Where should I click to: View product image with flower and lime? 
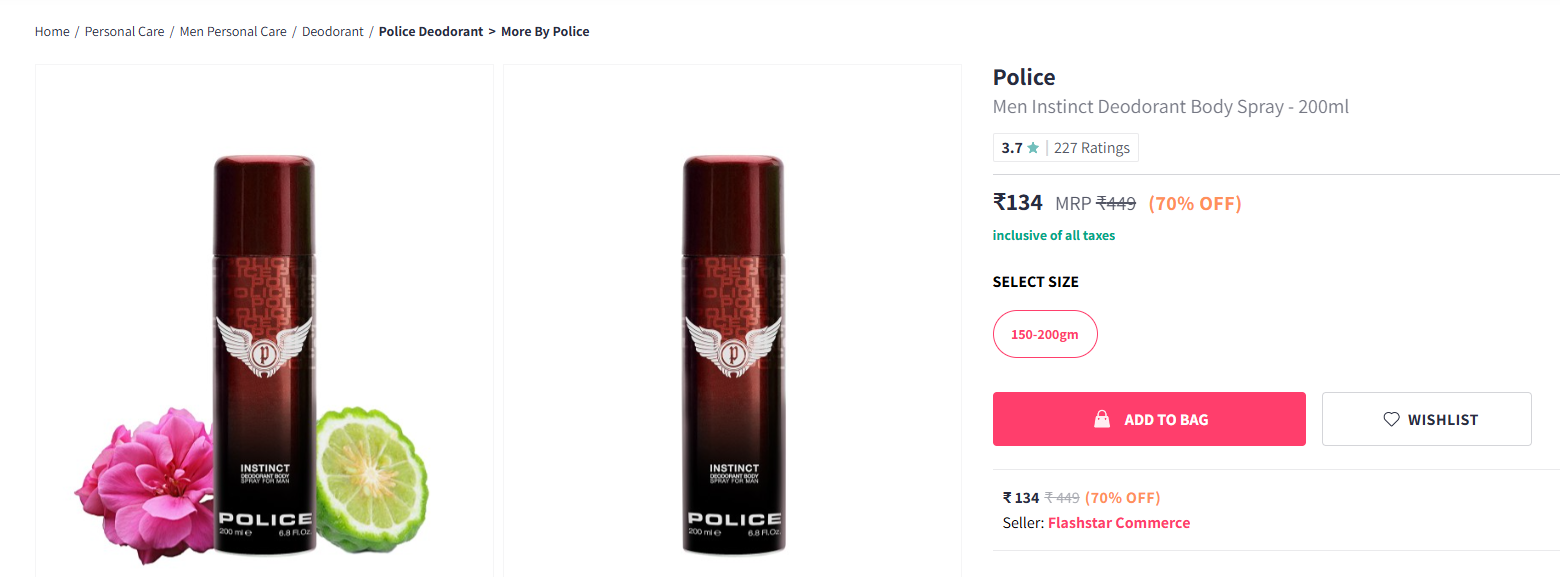tap(264, 350)
